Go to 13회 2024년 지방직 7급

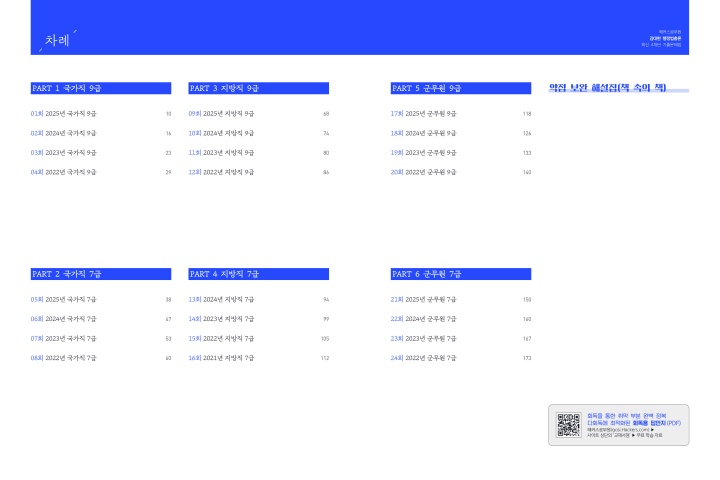[x=222, y=299]
